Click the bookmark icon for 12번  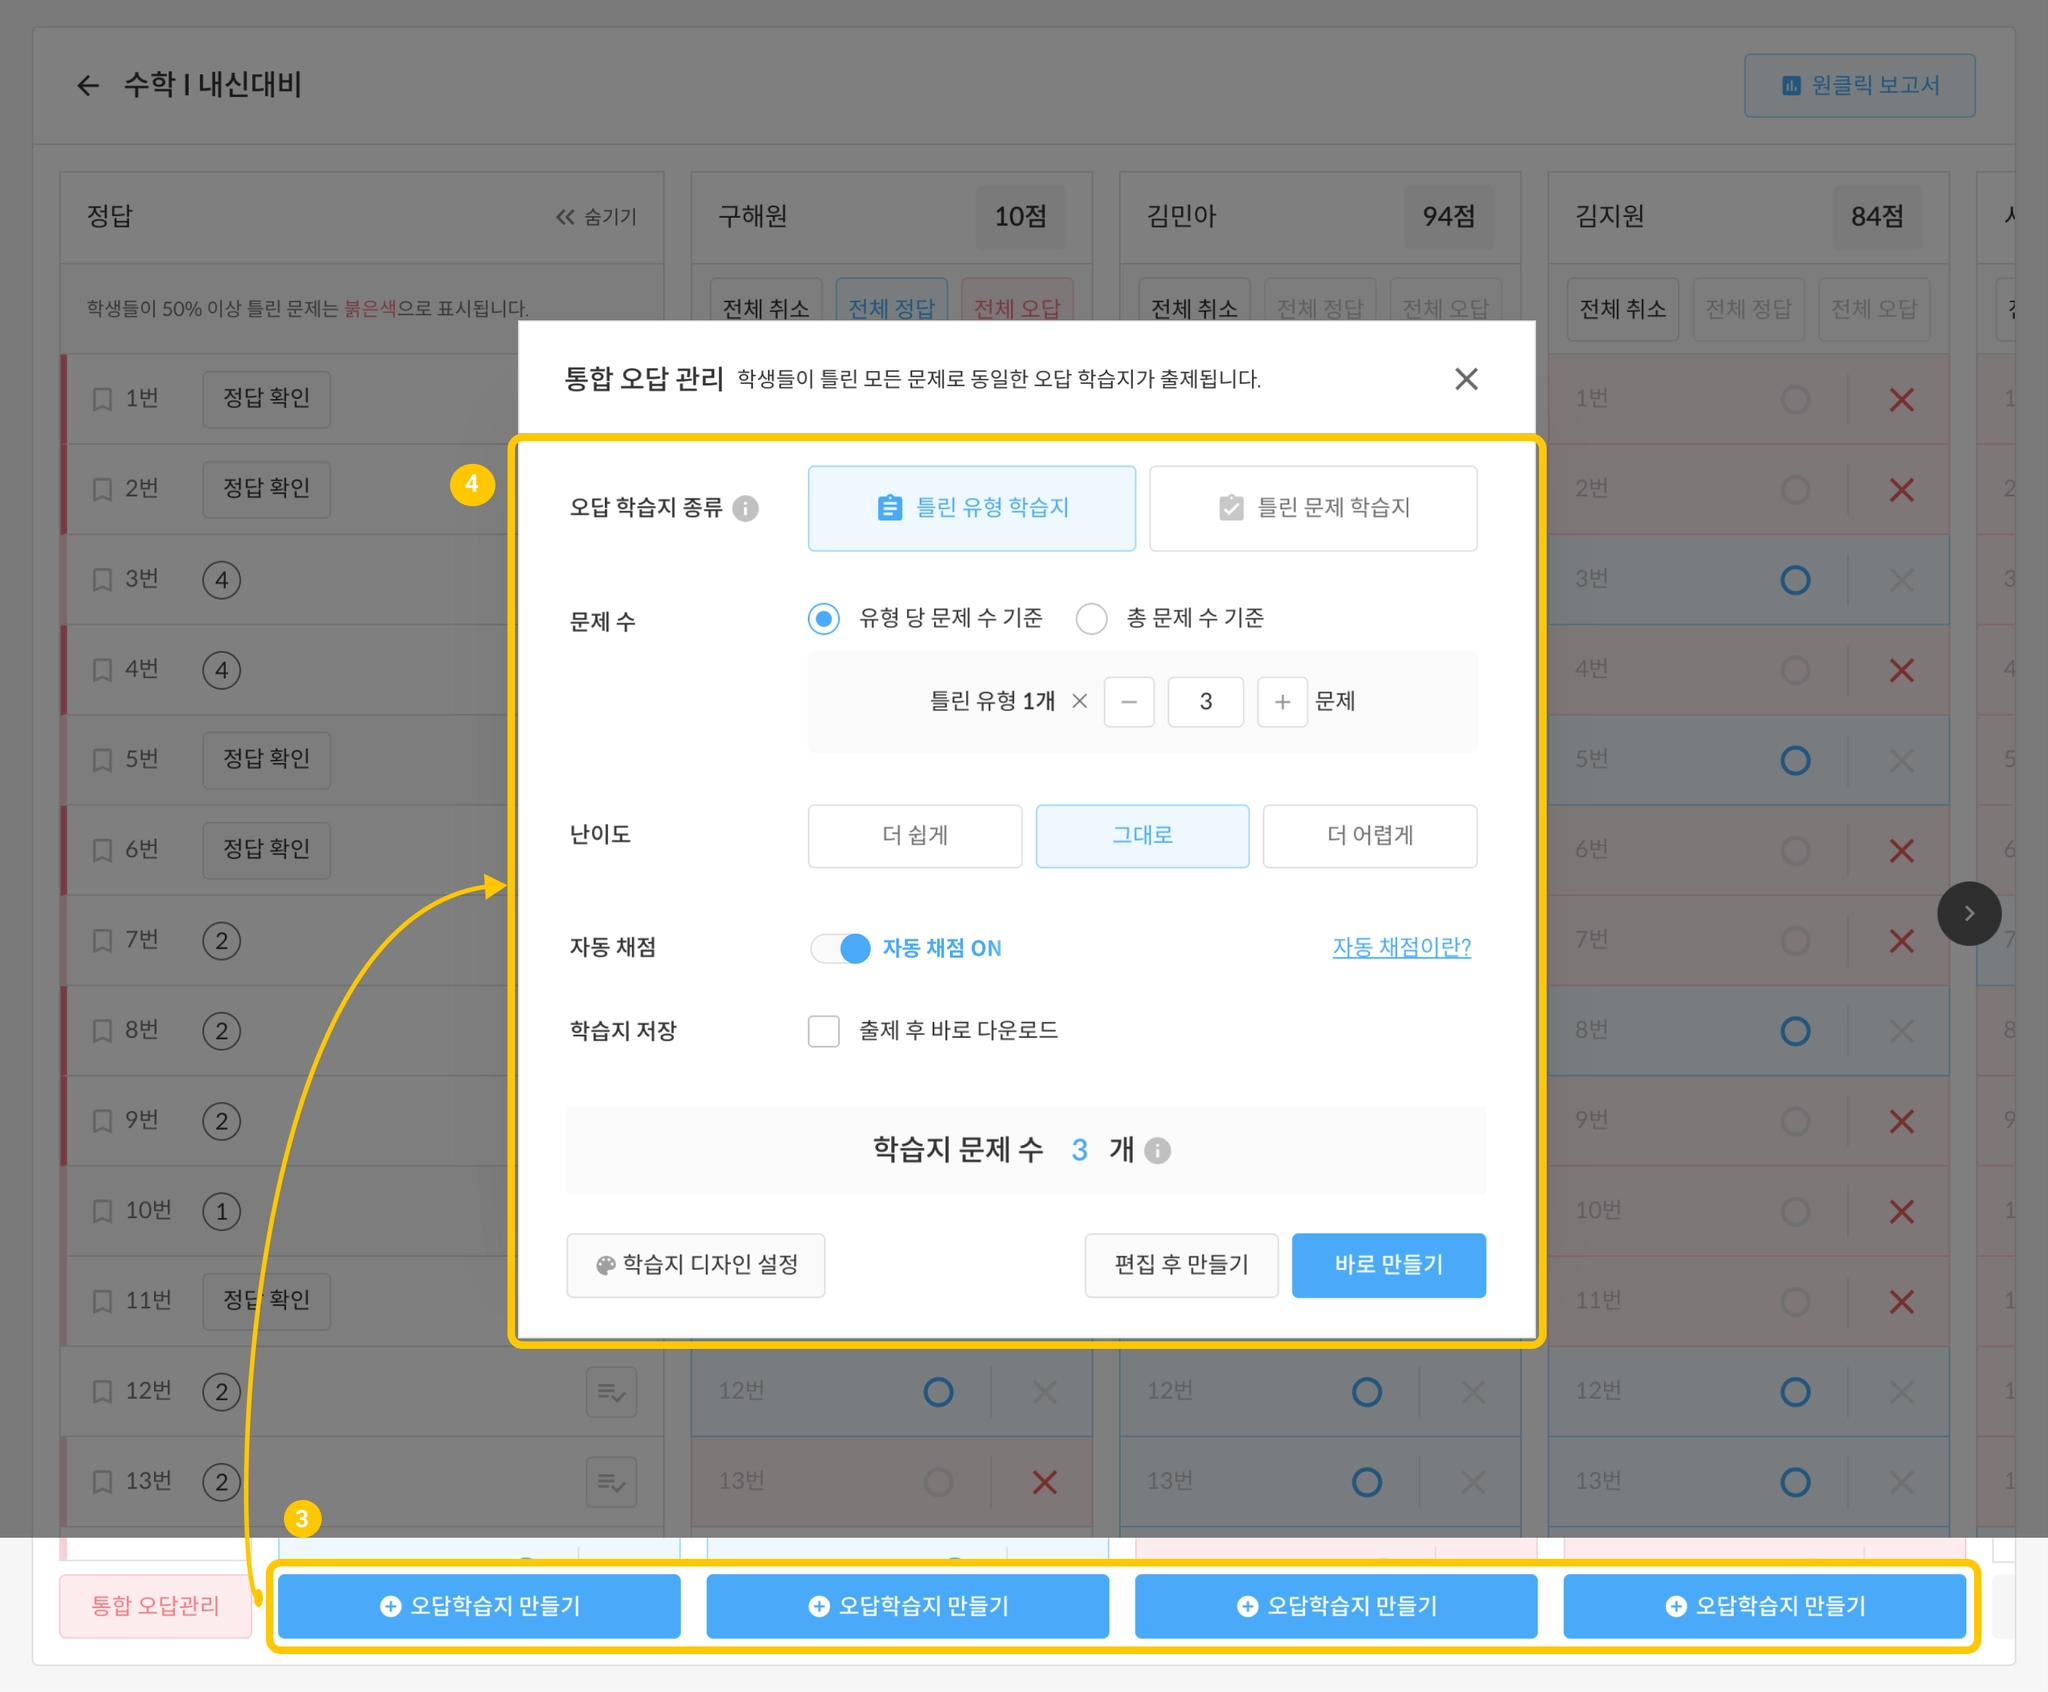coord(102,1391)
